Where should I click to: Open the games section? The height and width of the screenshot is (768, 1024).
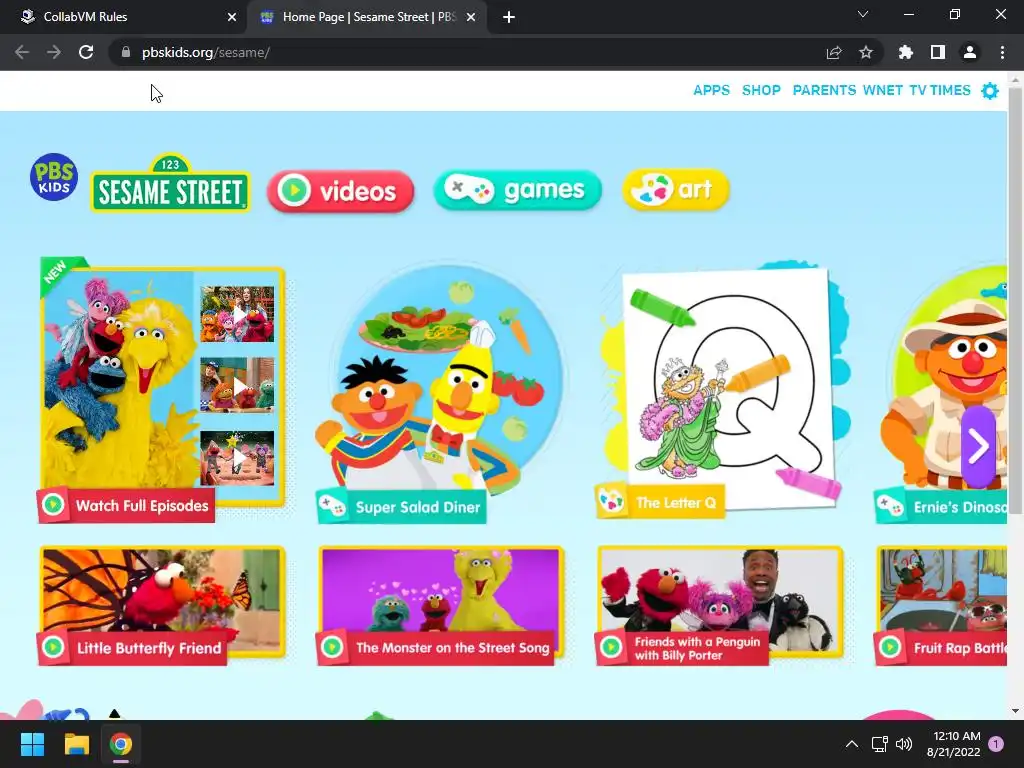pos(517,190)
